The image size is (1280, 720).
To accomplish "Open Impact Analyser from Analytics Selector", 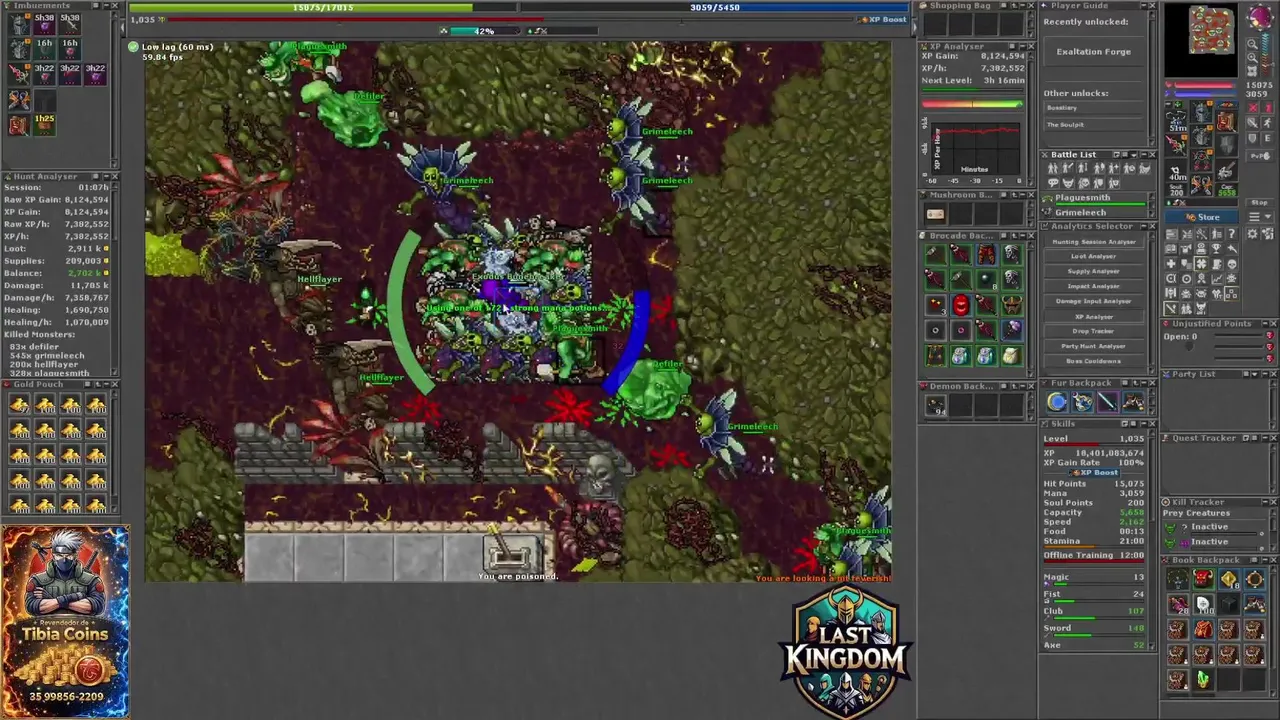I will pos(1094,286).
